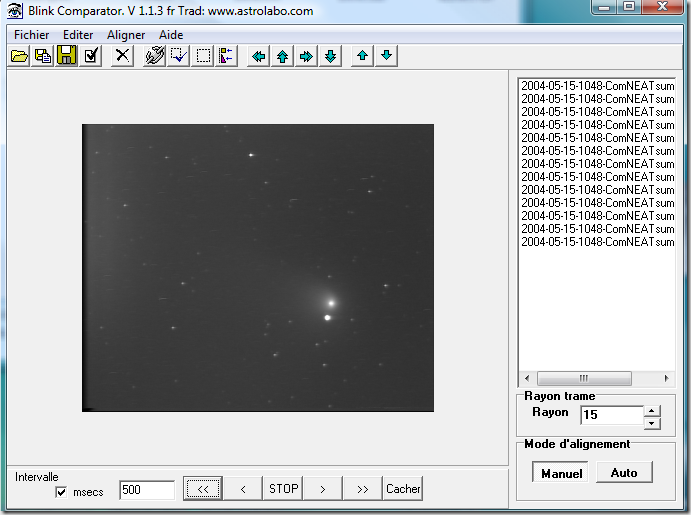Save with the yellow floppy disk icon

point(67,56)
